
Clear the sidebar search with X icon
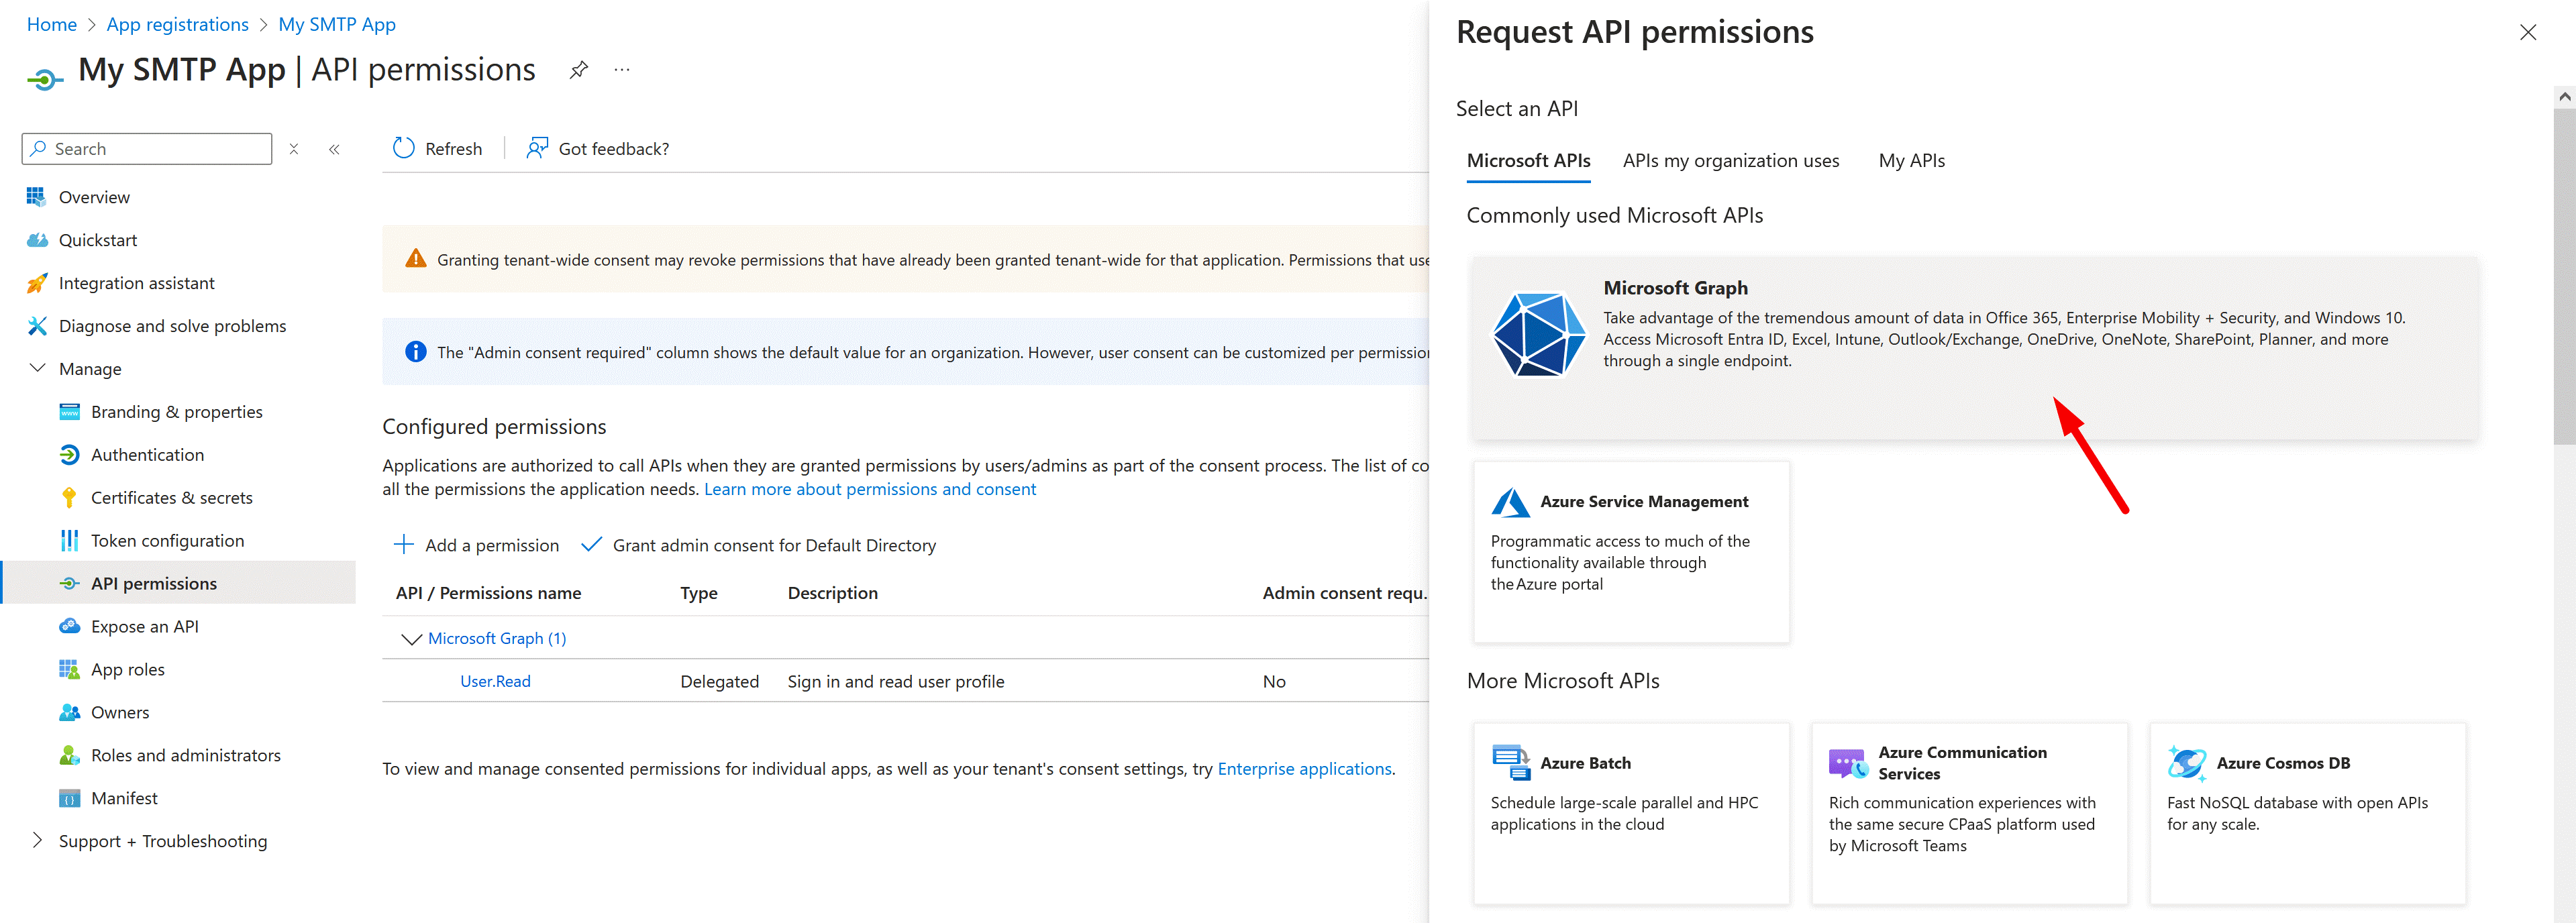coord(294,149)
